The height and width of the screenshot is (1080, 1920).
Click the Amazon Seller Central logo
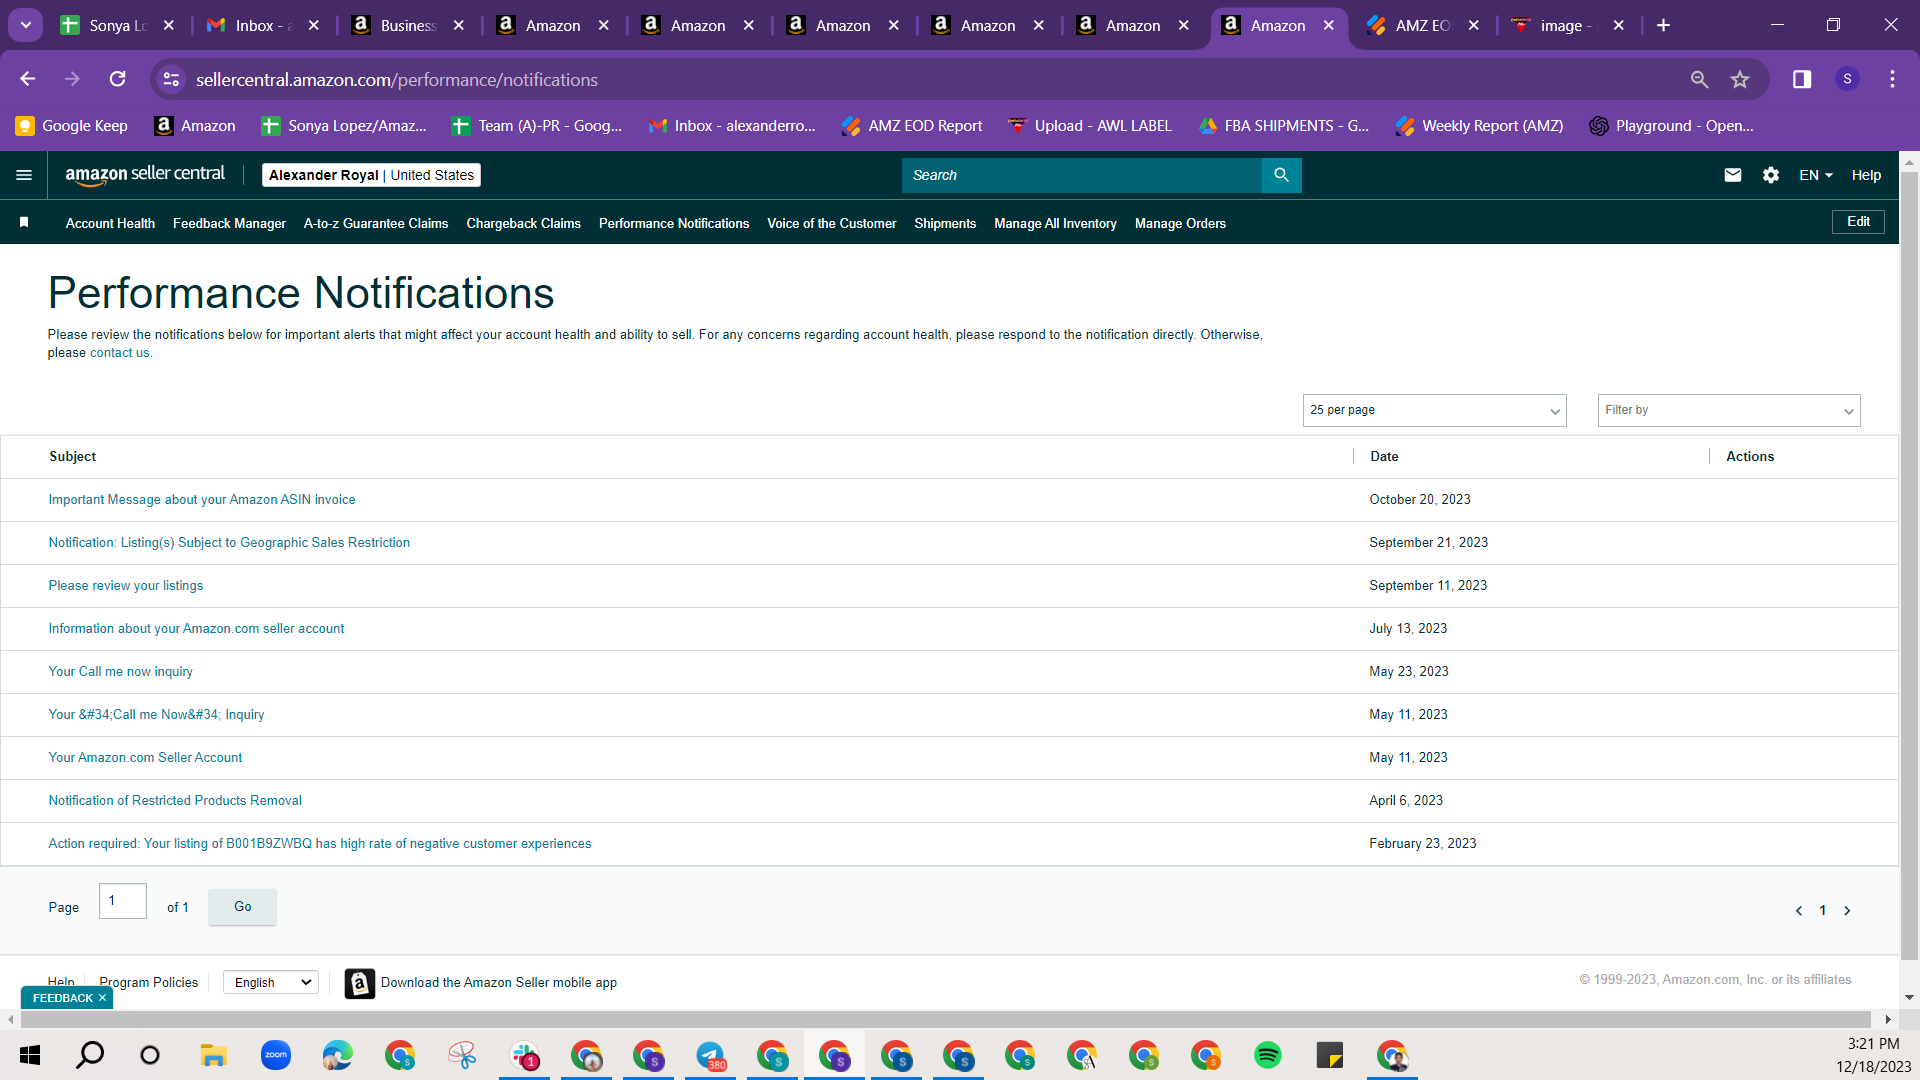pos(145,175)
